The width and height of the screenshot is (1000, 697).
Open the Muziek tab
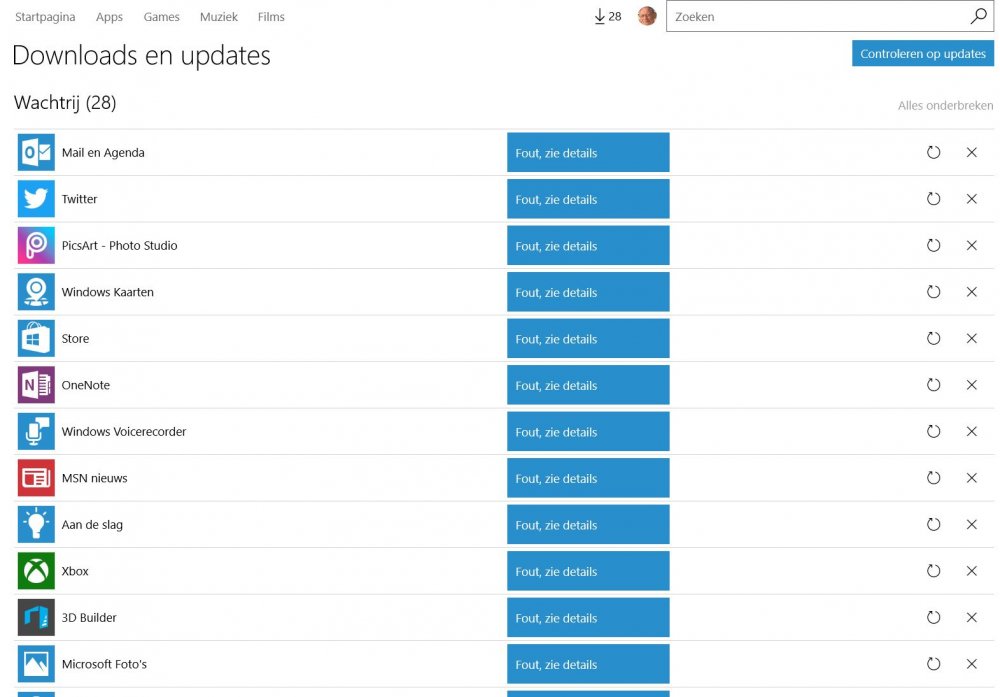click(x=219, y=17)
